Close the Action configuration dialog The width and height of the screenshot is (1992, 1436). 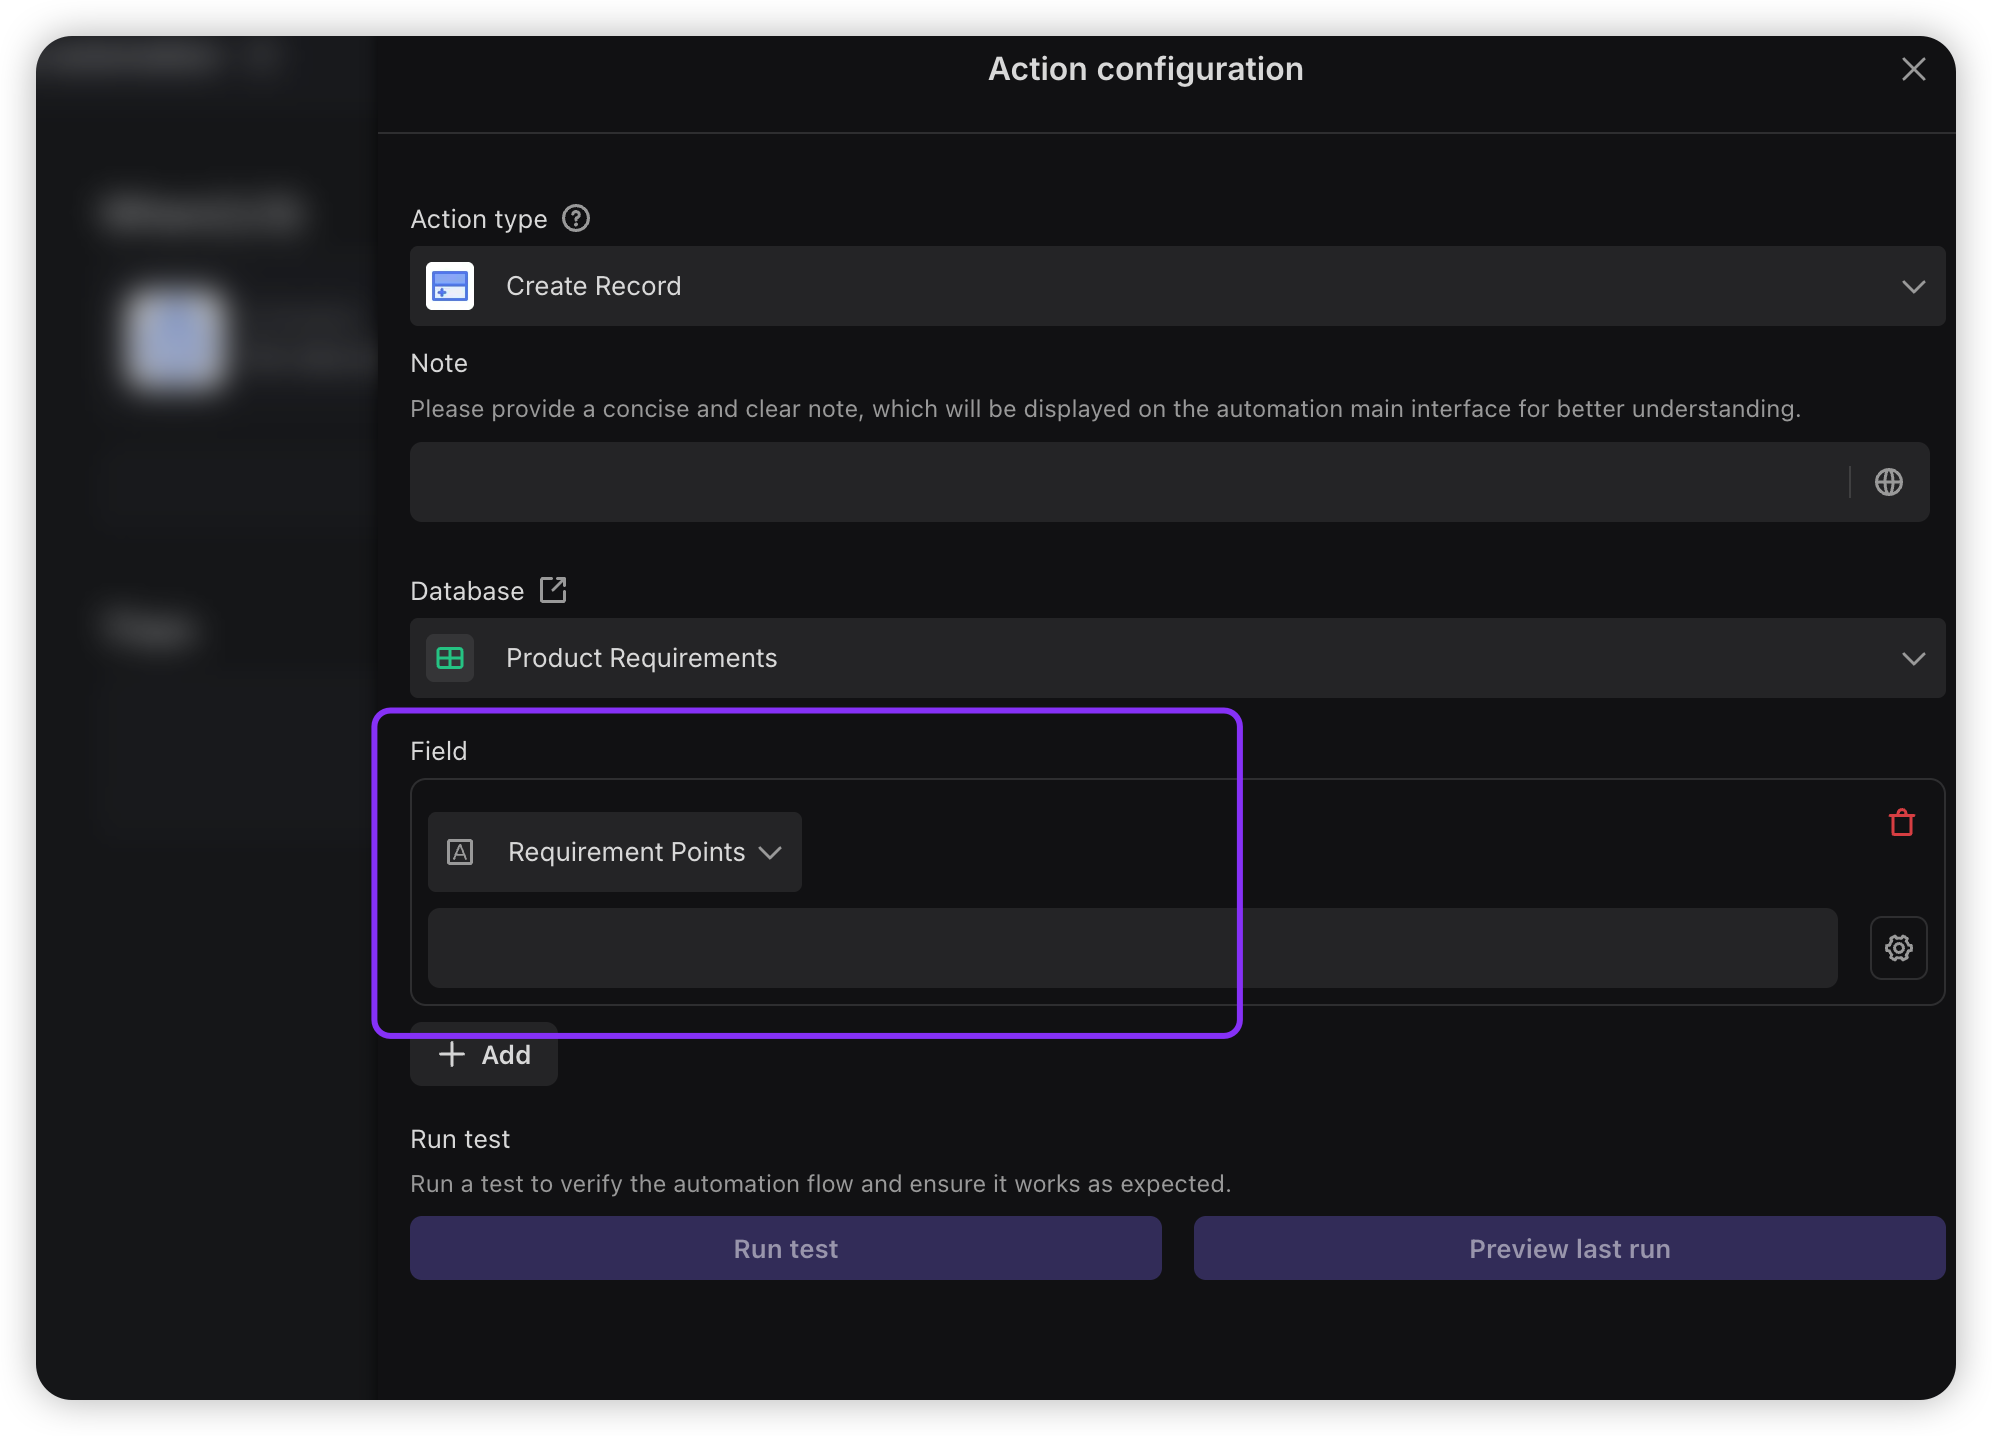(1913, 69)
